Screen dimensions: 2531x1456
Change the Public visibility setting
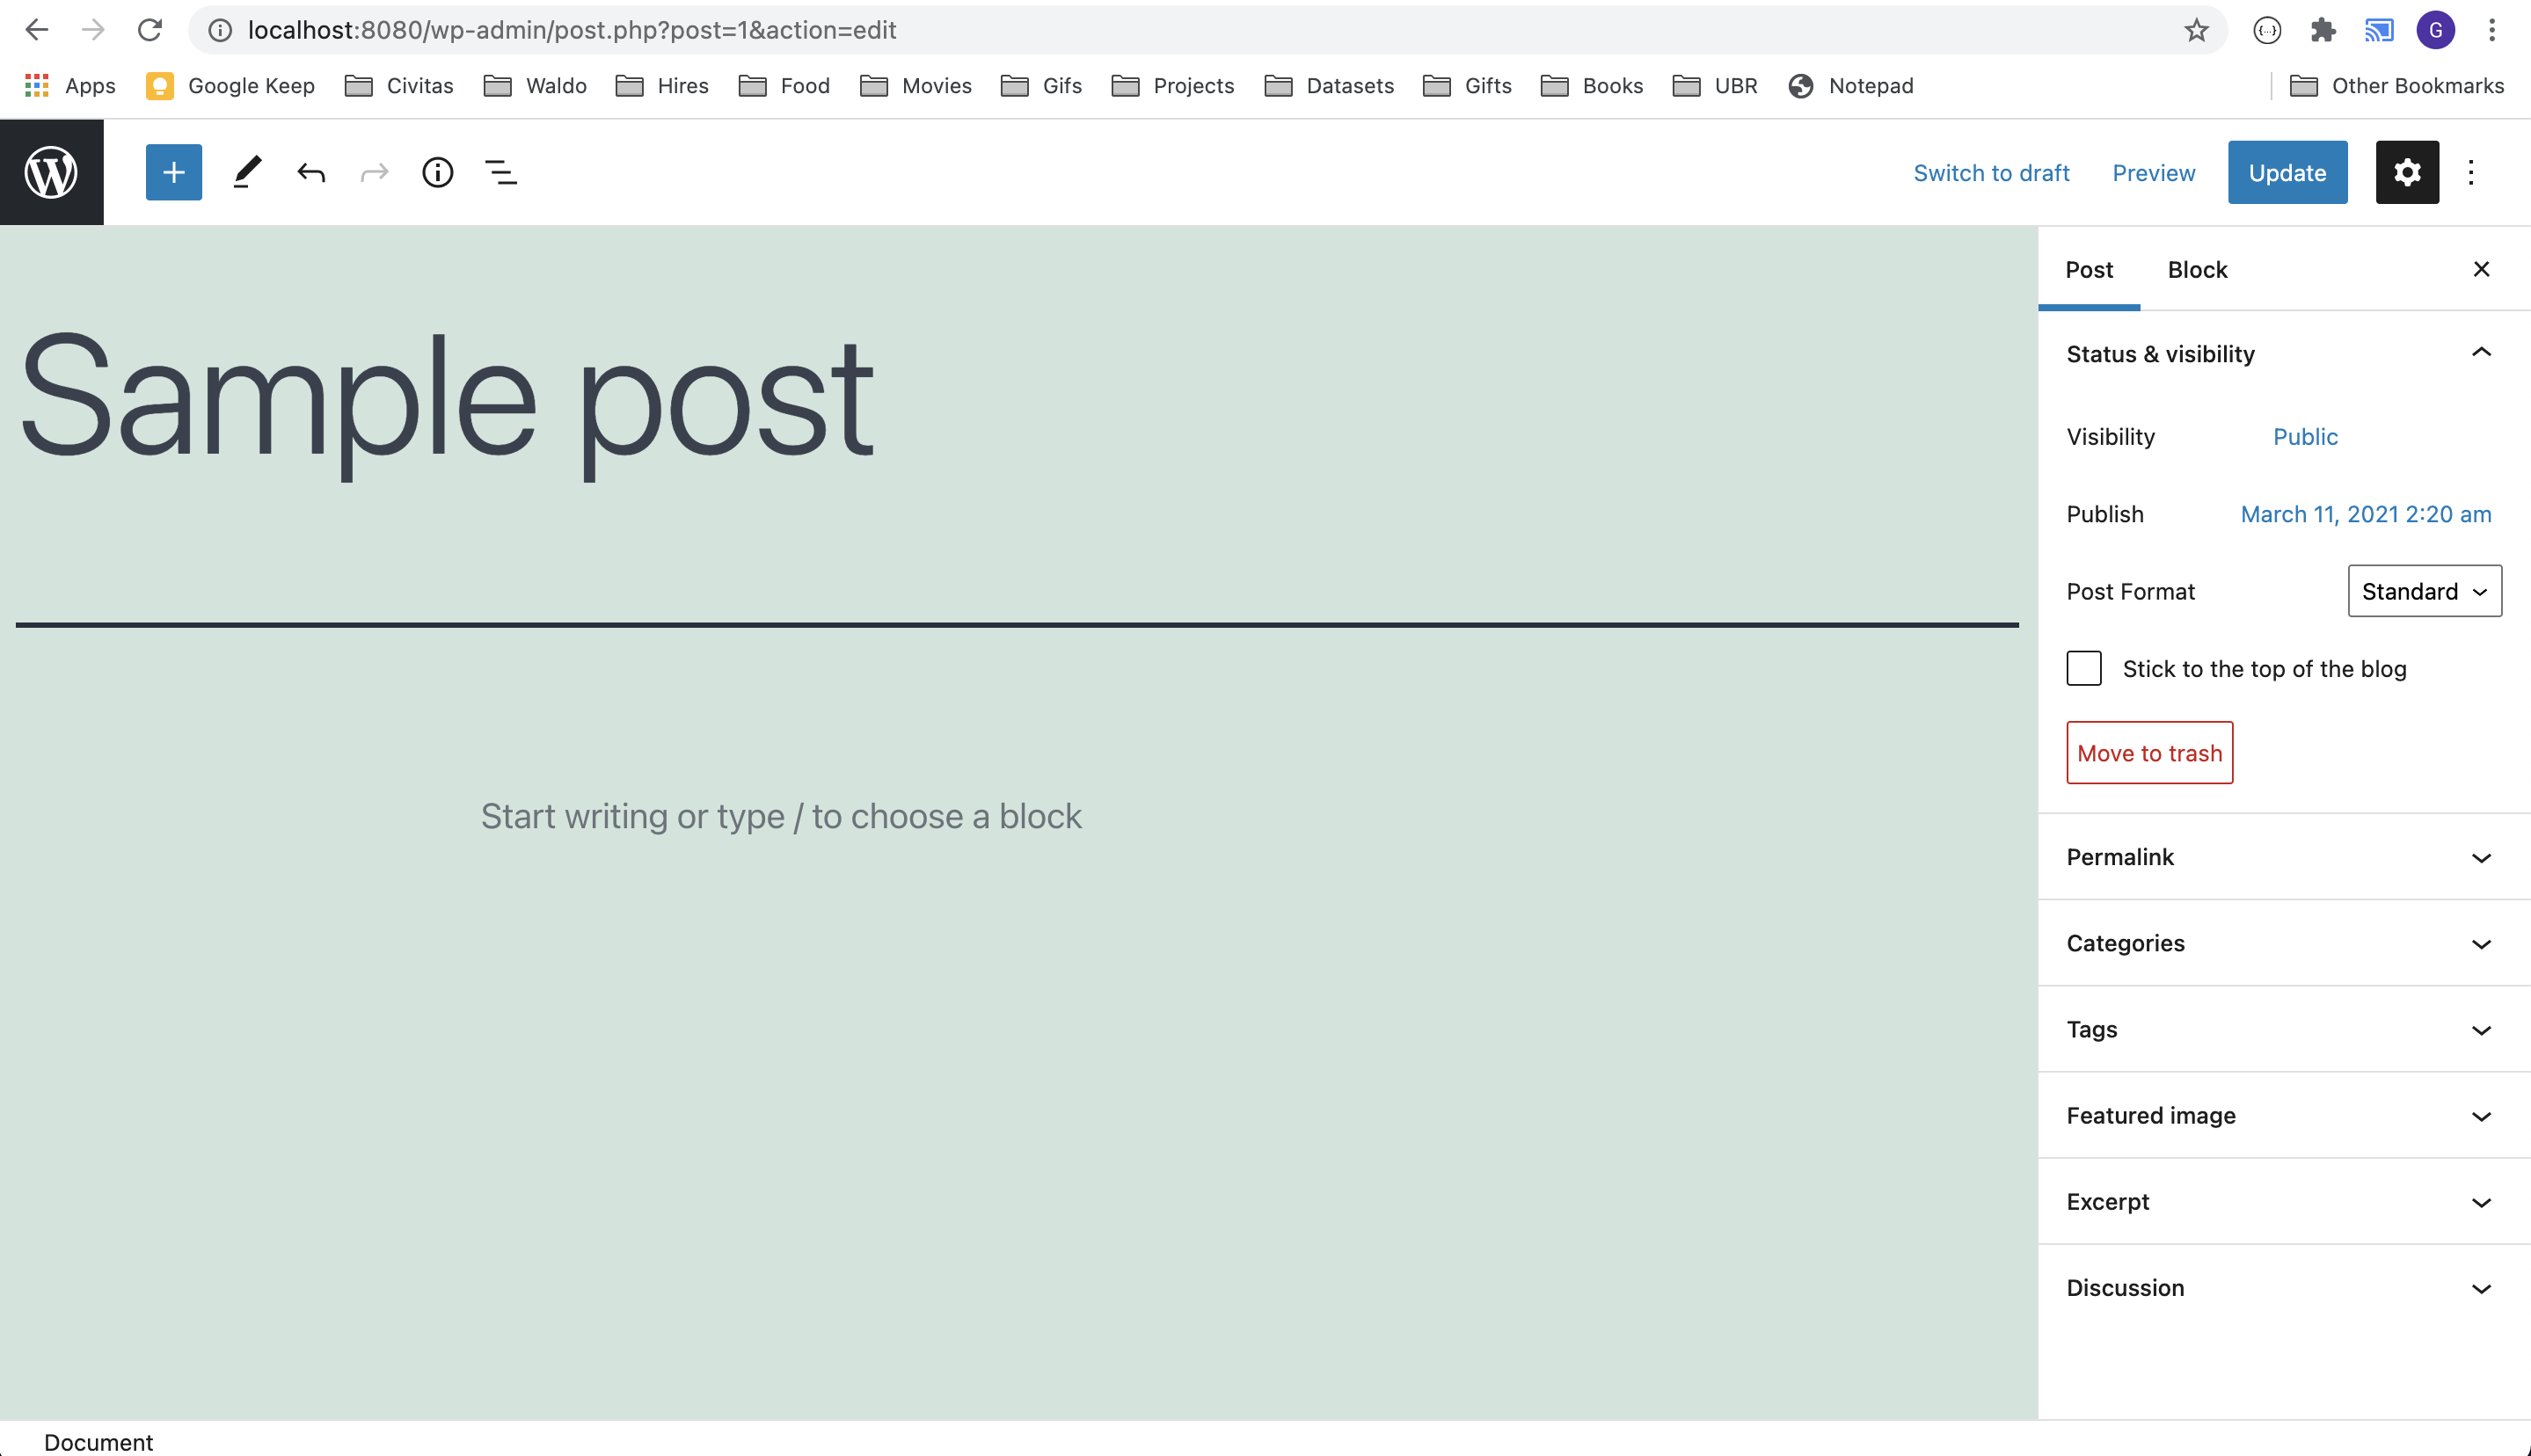[x=2304, y=436]
